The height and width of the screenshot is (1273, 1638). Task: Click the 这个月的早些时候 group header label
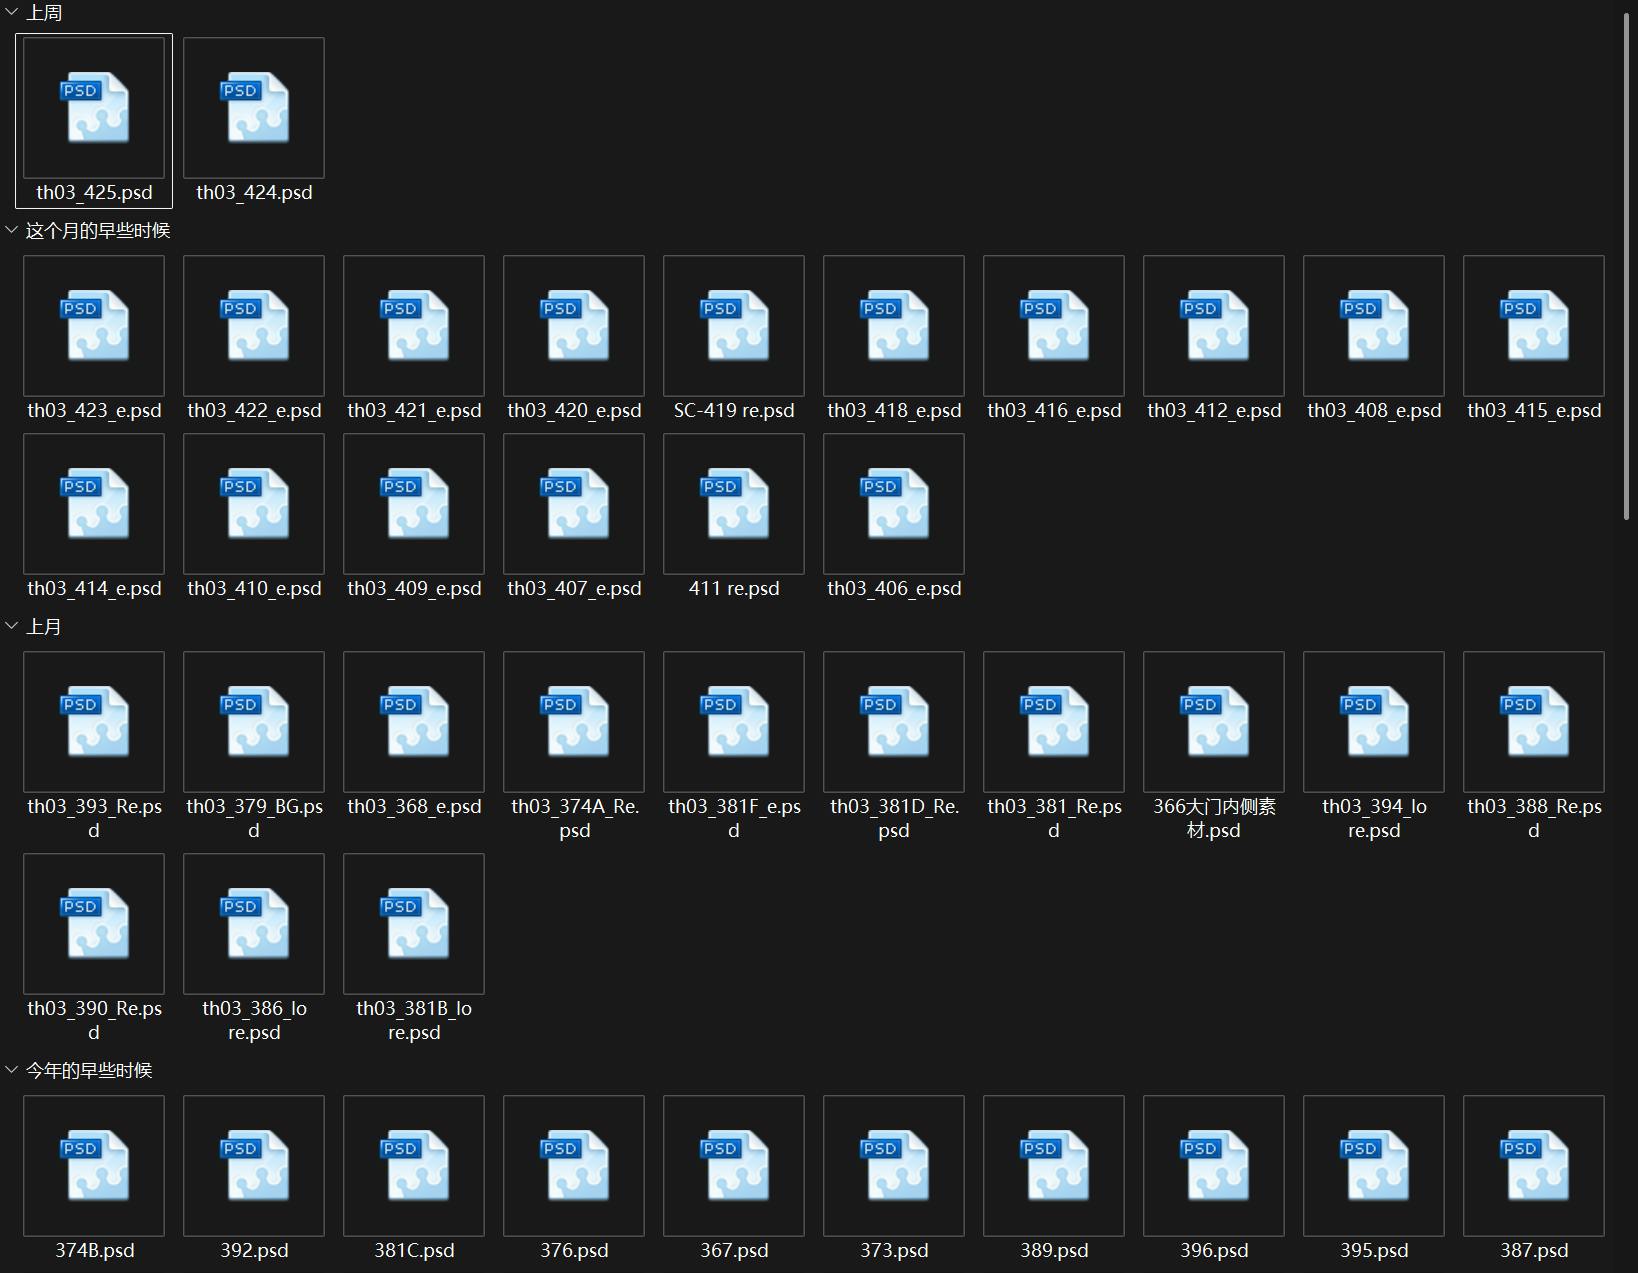point(98,231)
